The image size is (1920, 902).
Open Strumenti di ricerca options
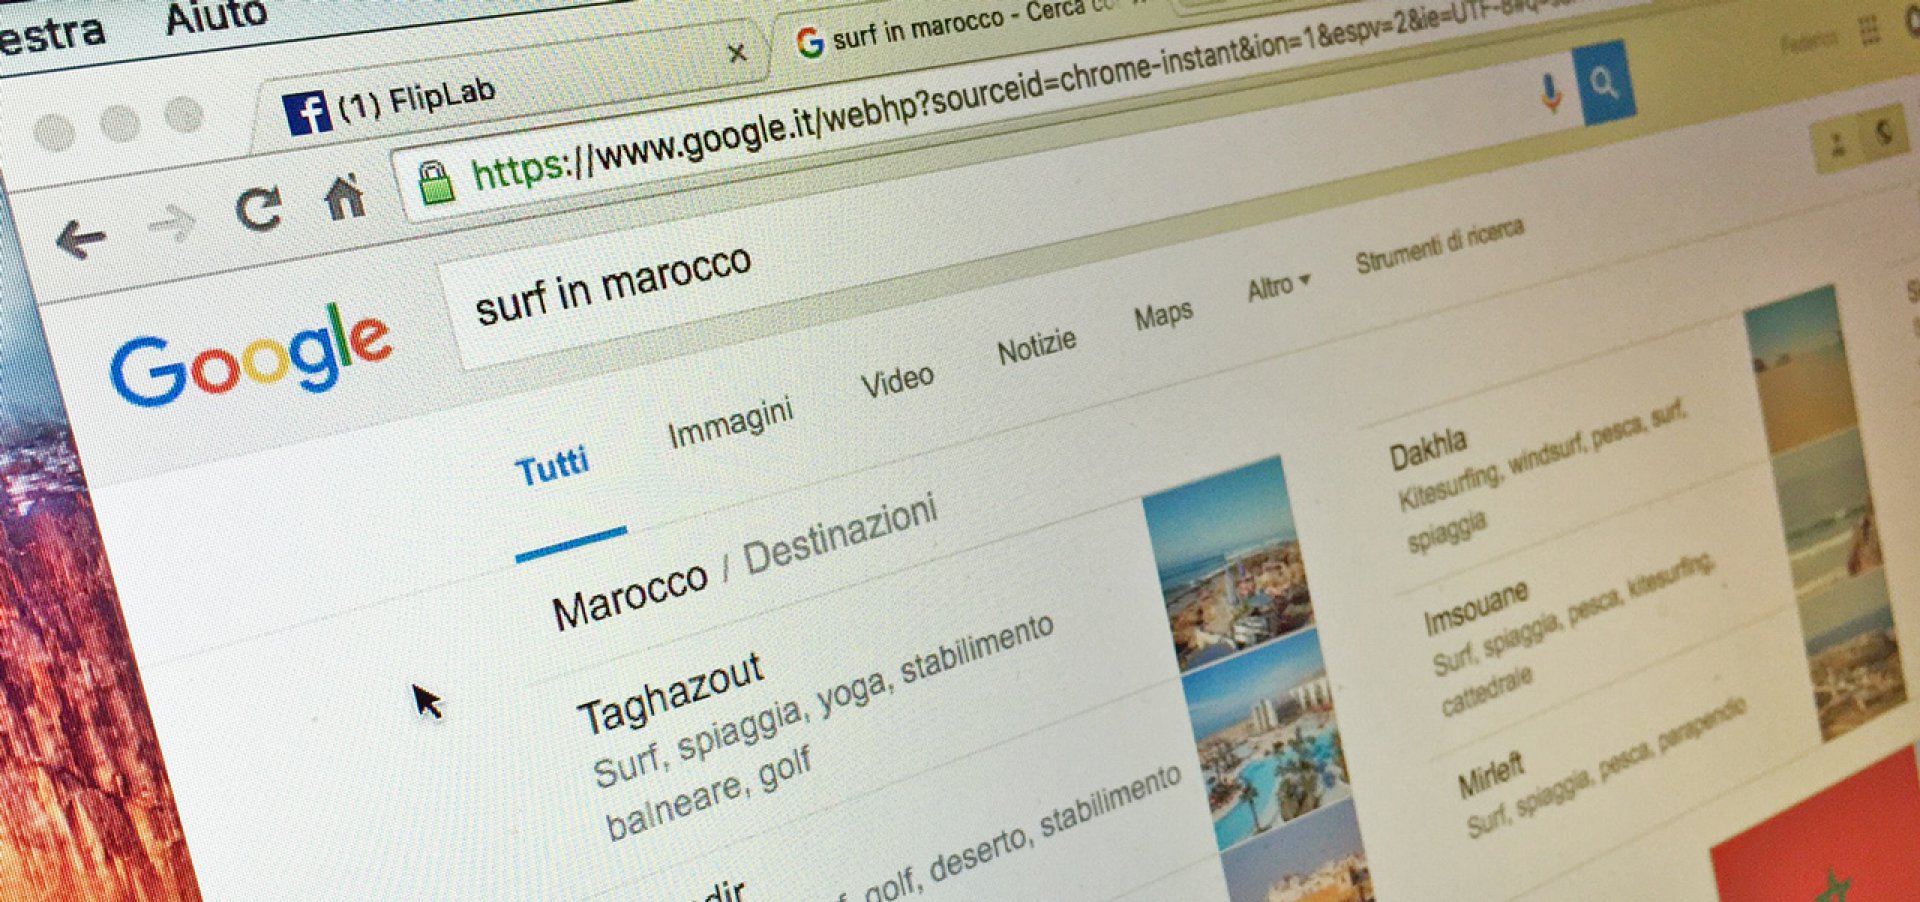click(1439, 245)
